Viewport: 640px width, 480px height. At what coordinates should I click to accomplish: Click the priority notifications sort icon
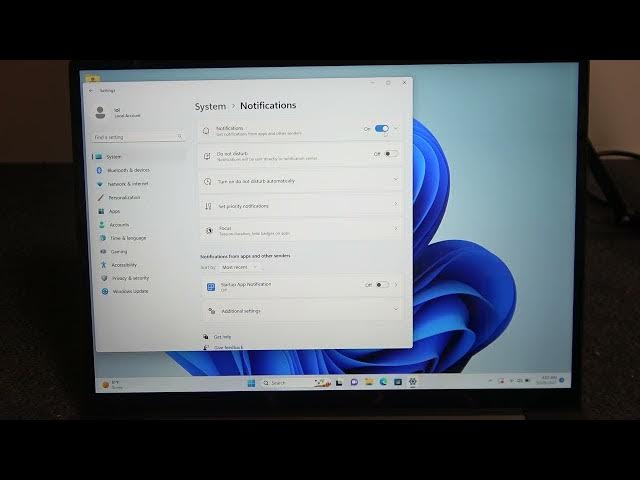point(208,206)
